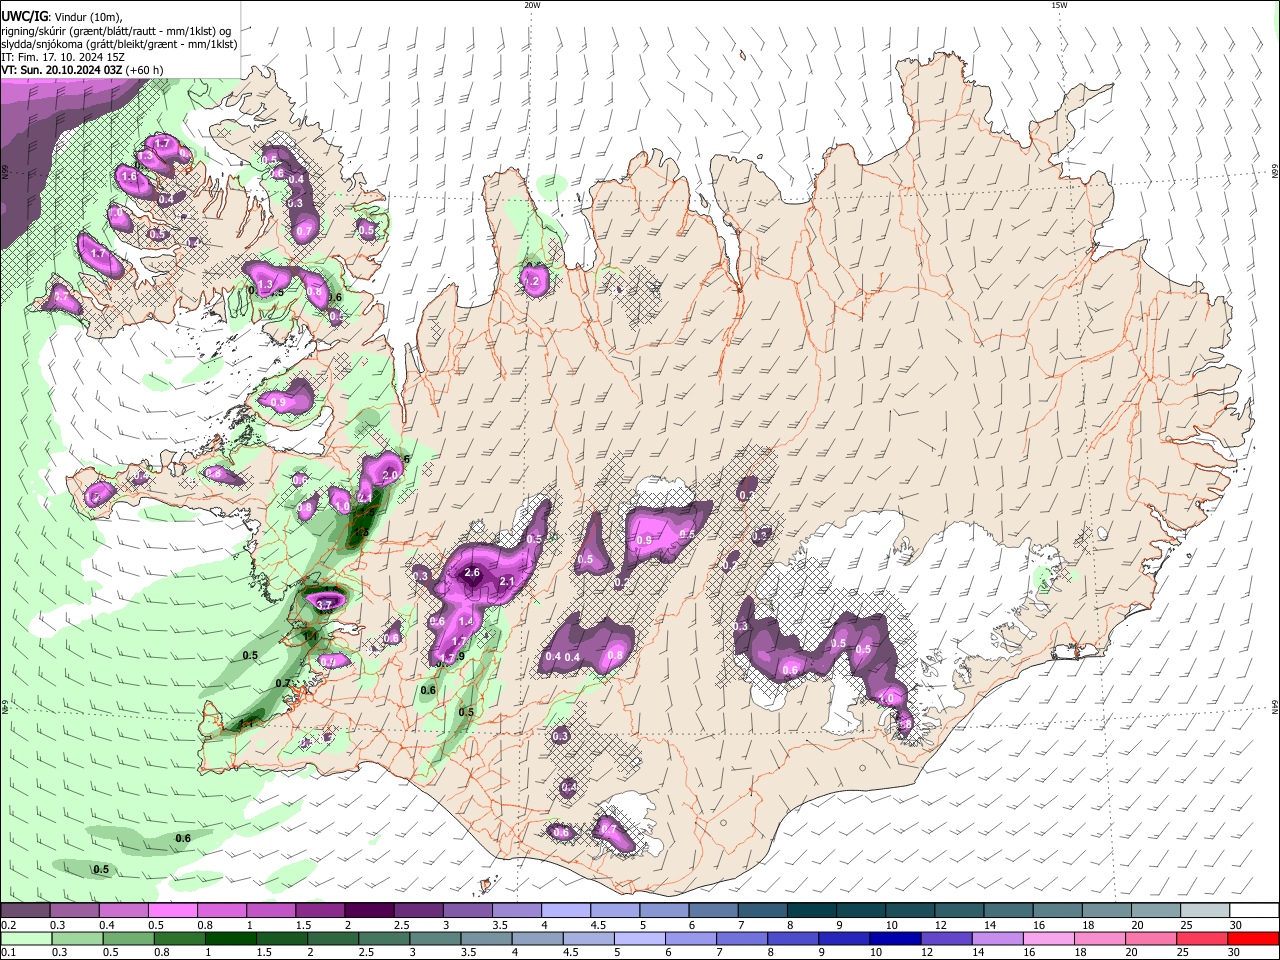The height and width of the screenshot is (960, 1280).
Task: Select the 'rigning/skúrir (grænt/blátt/rautt - mm/1klst) og' line
Action: (116, 31)
